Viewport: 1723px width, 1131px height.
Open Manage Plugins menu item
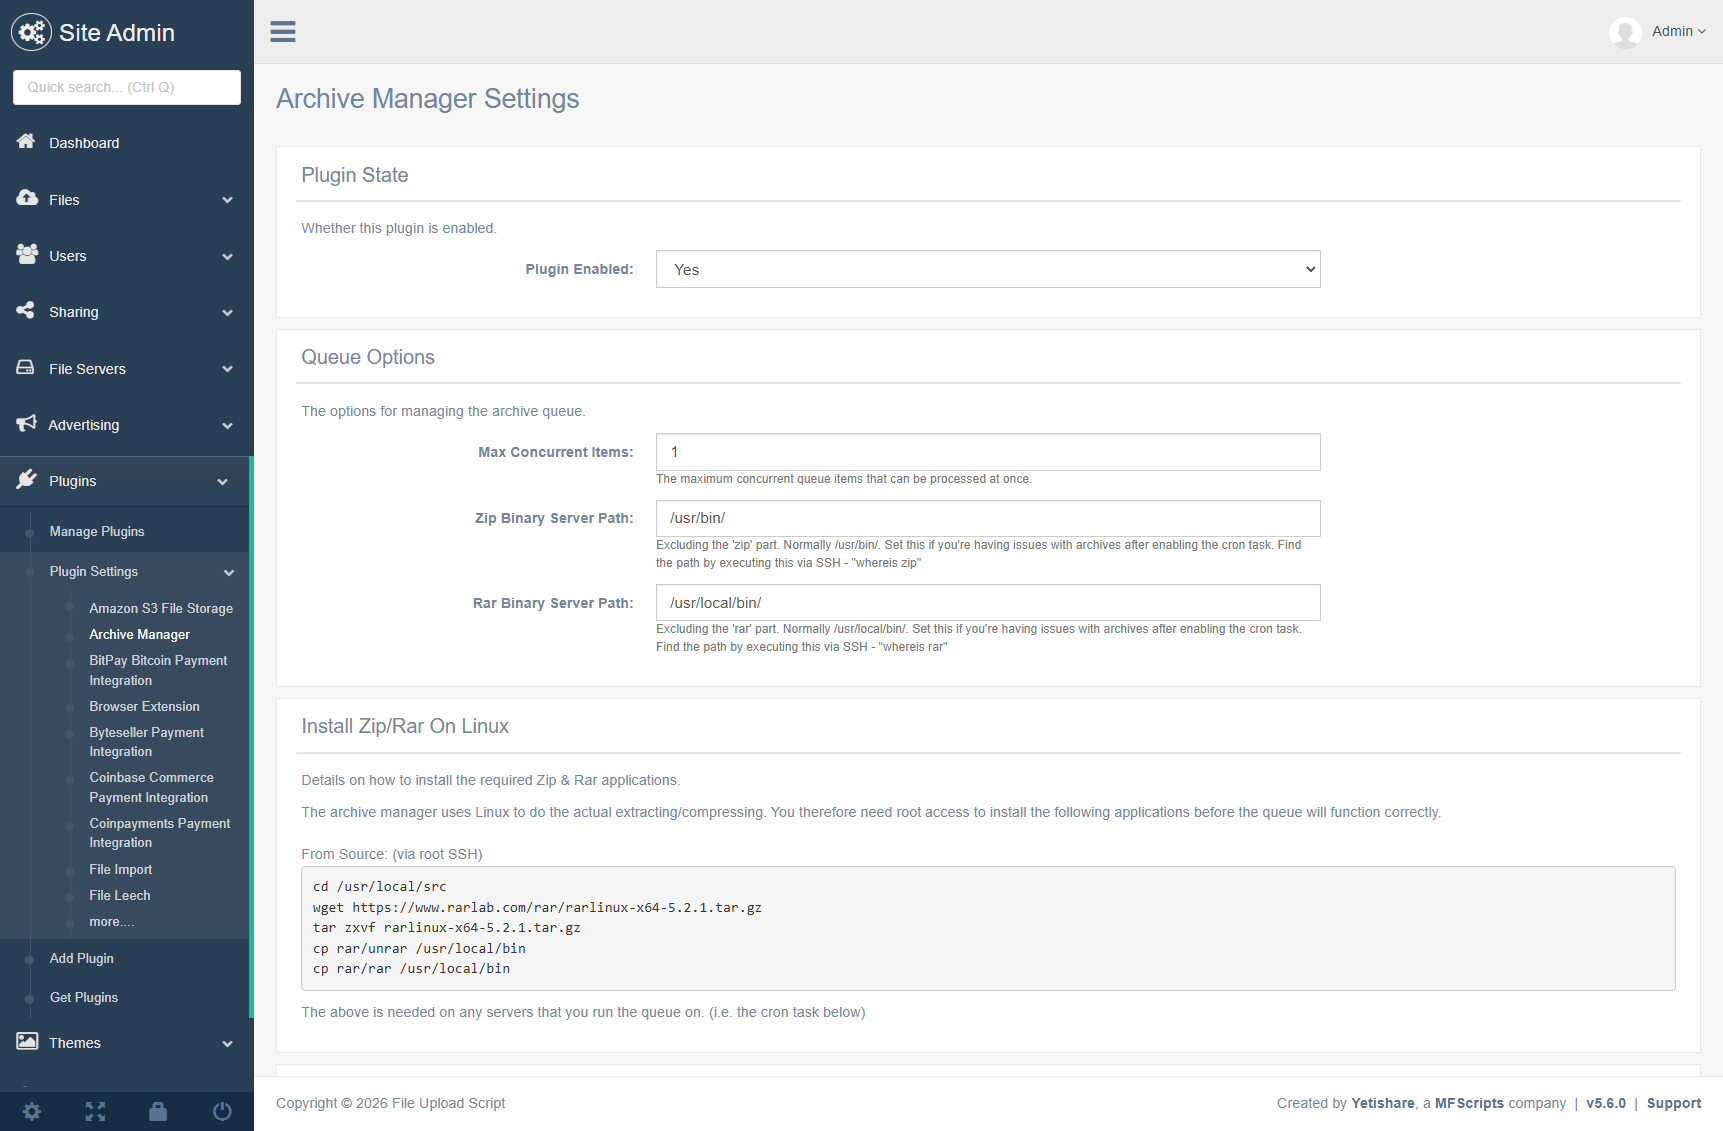[97, 532]
